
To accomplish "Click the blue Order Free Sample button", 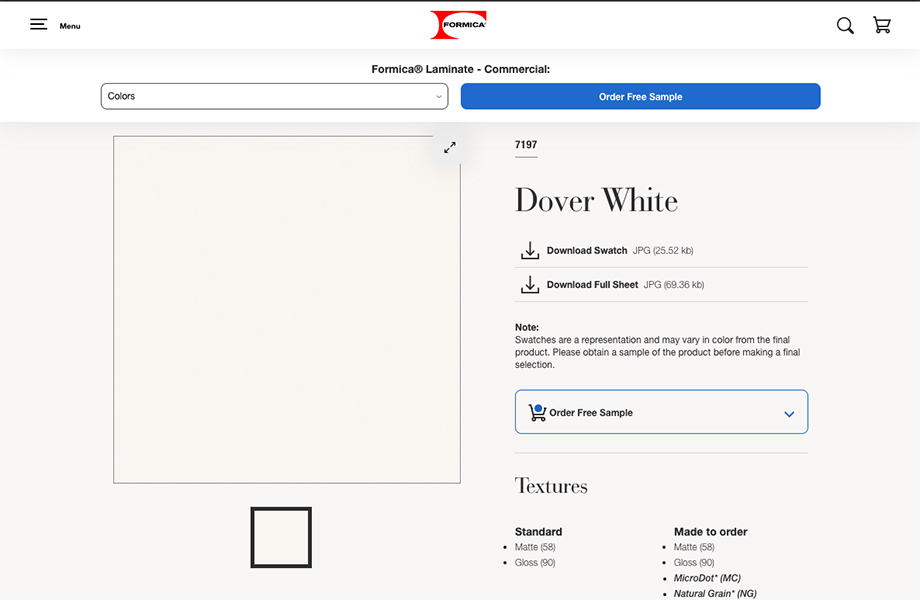I will 641,96.
